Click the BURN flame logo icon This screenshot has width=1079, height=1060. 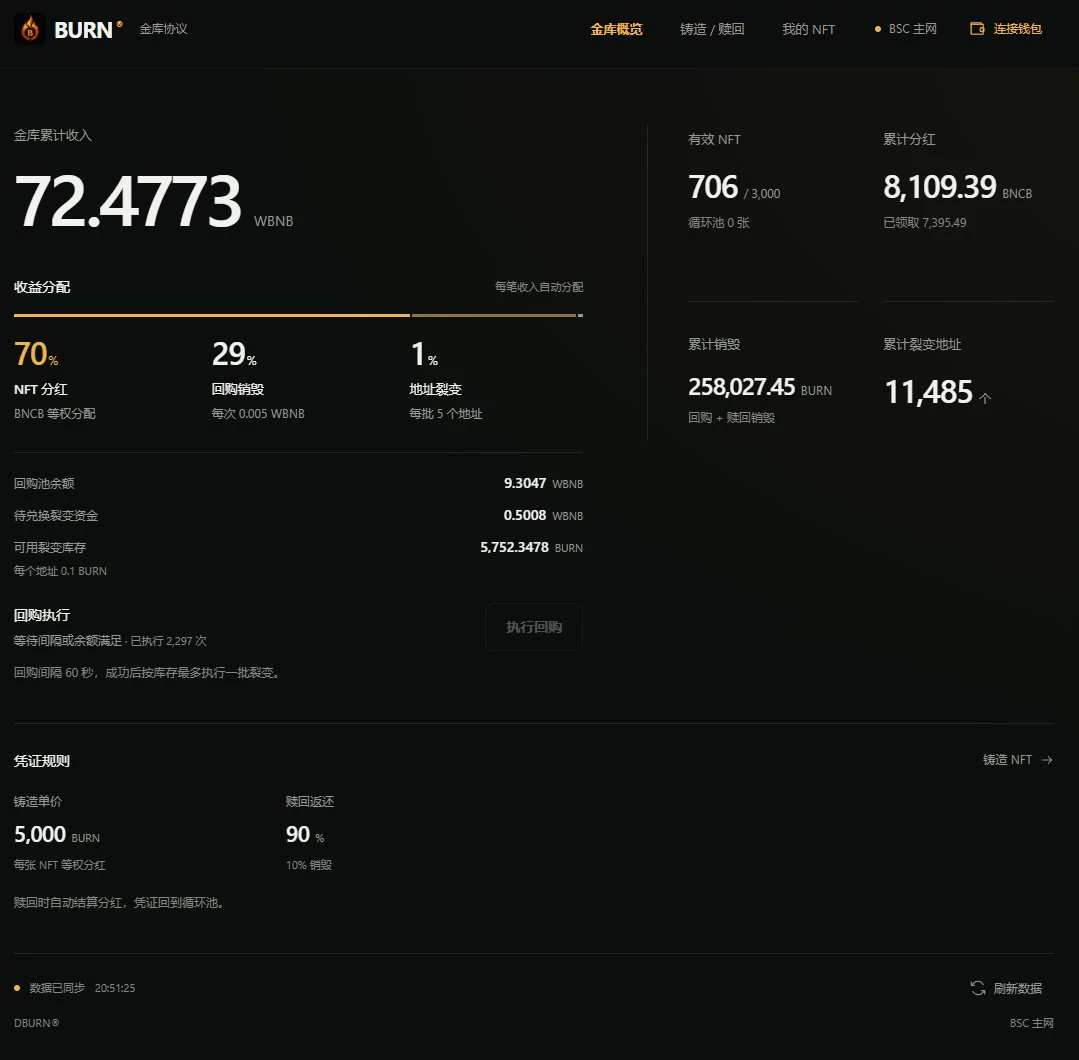point(30,29)
